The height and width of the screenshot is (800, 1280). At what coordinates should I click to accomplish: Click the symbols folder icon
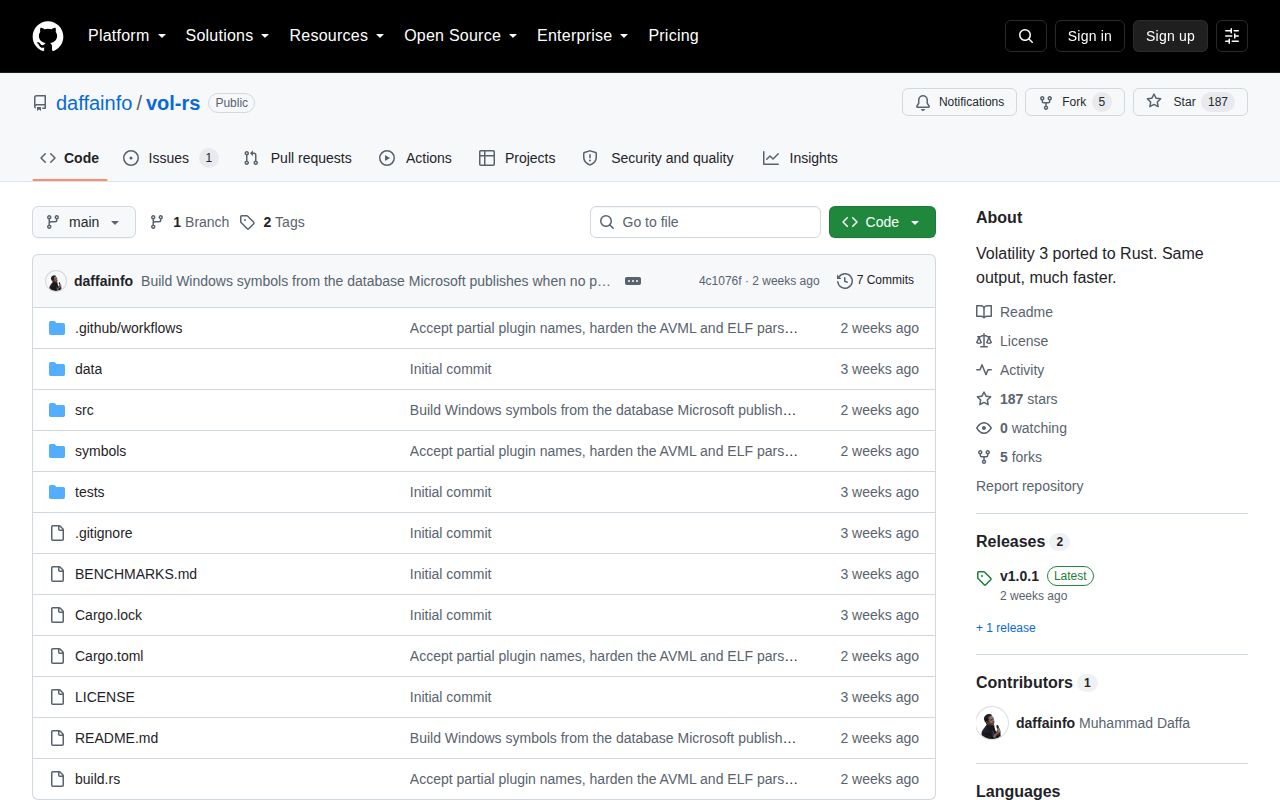[57, 451]
